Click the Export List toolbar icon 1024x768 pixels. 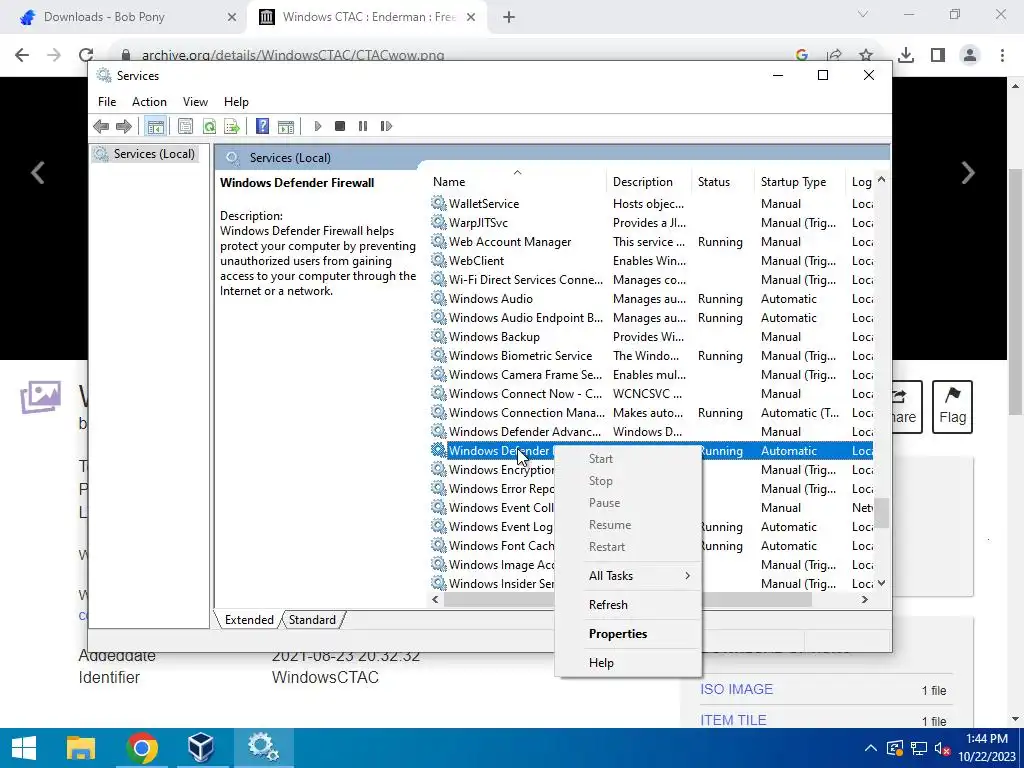[232, 126]
